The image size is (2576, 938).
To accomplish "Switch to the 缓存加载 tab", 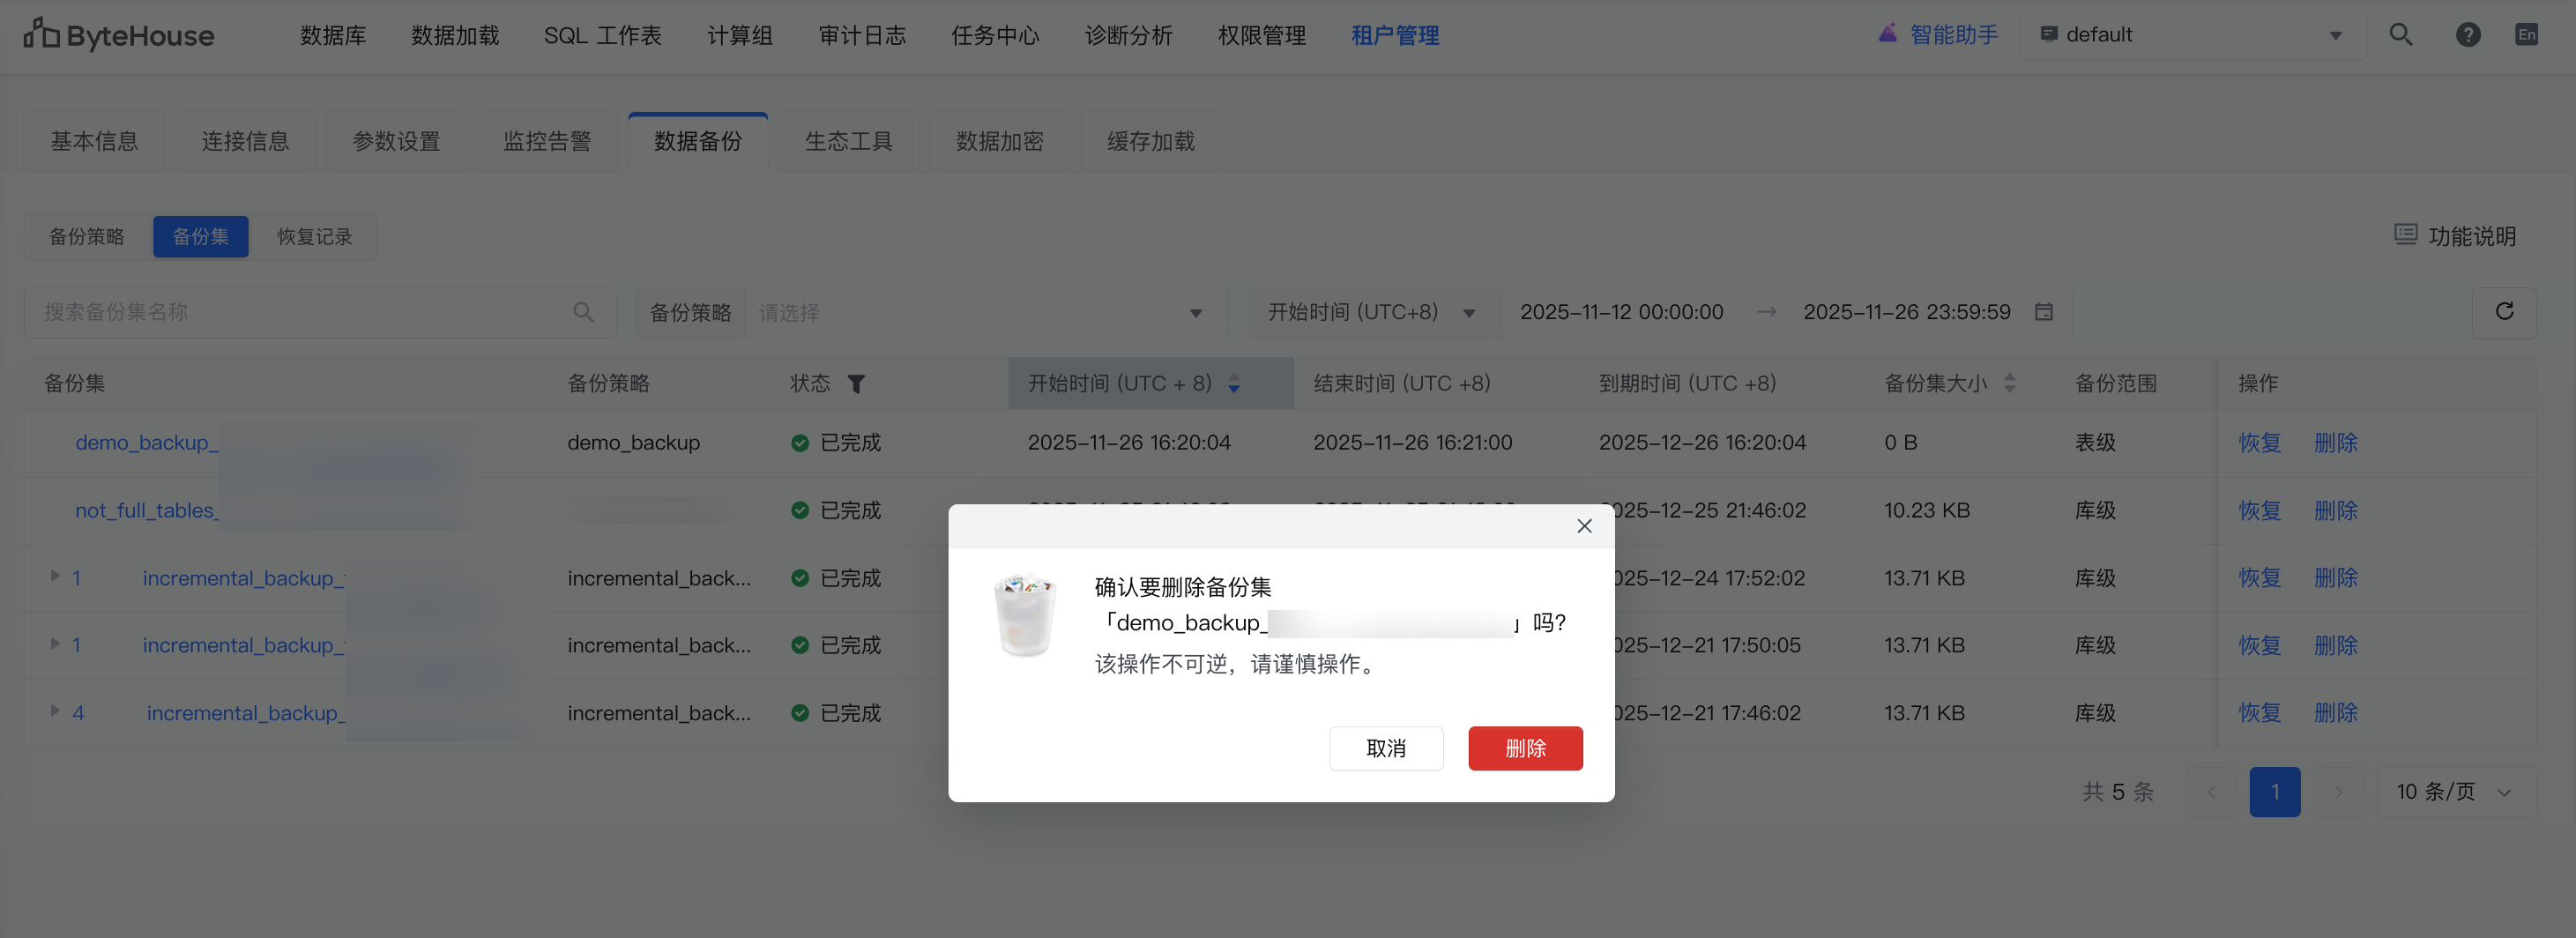I will coord(1151,142).
